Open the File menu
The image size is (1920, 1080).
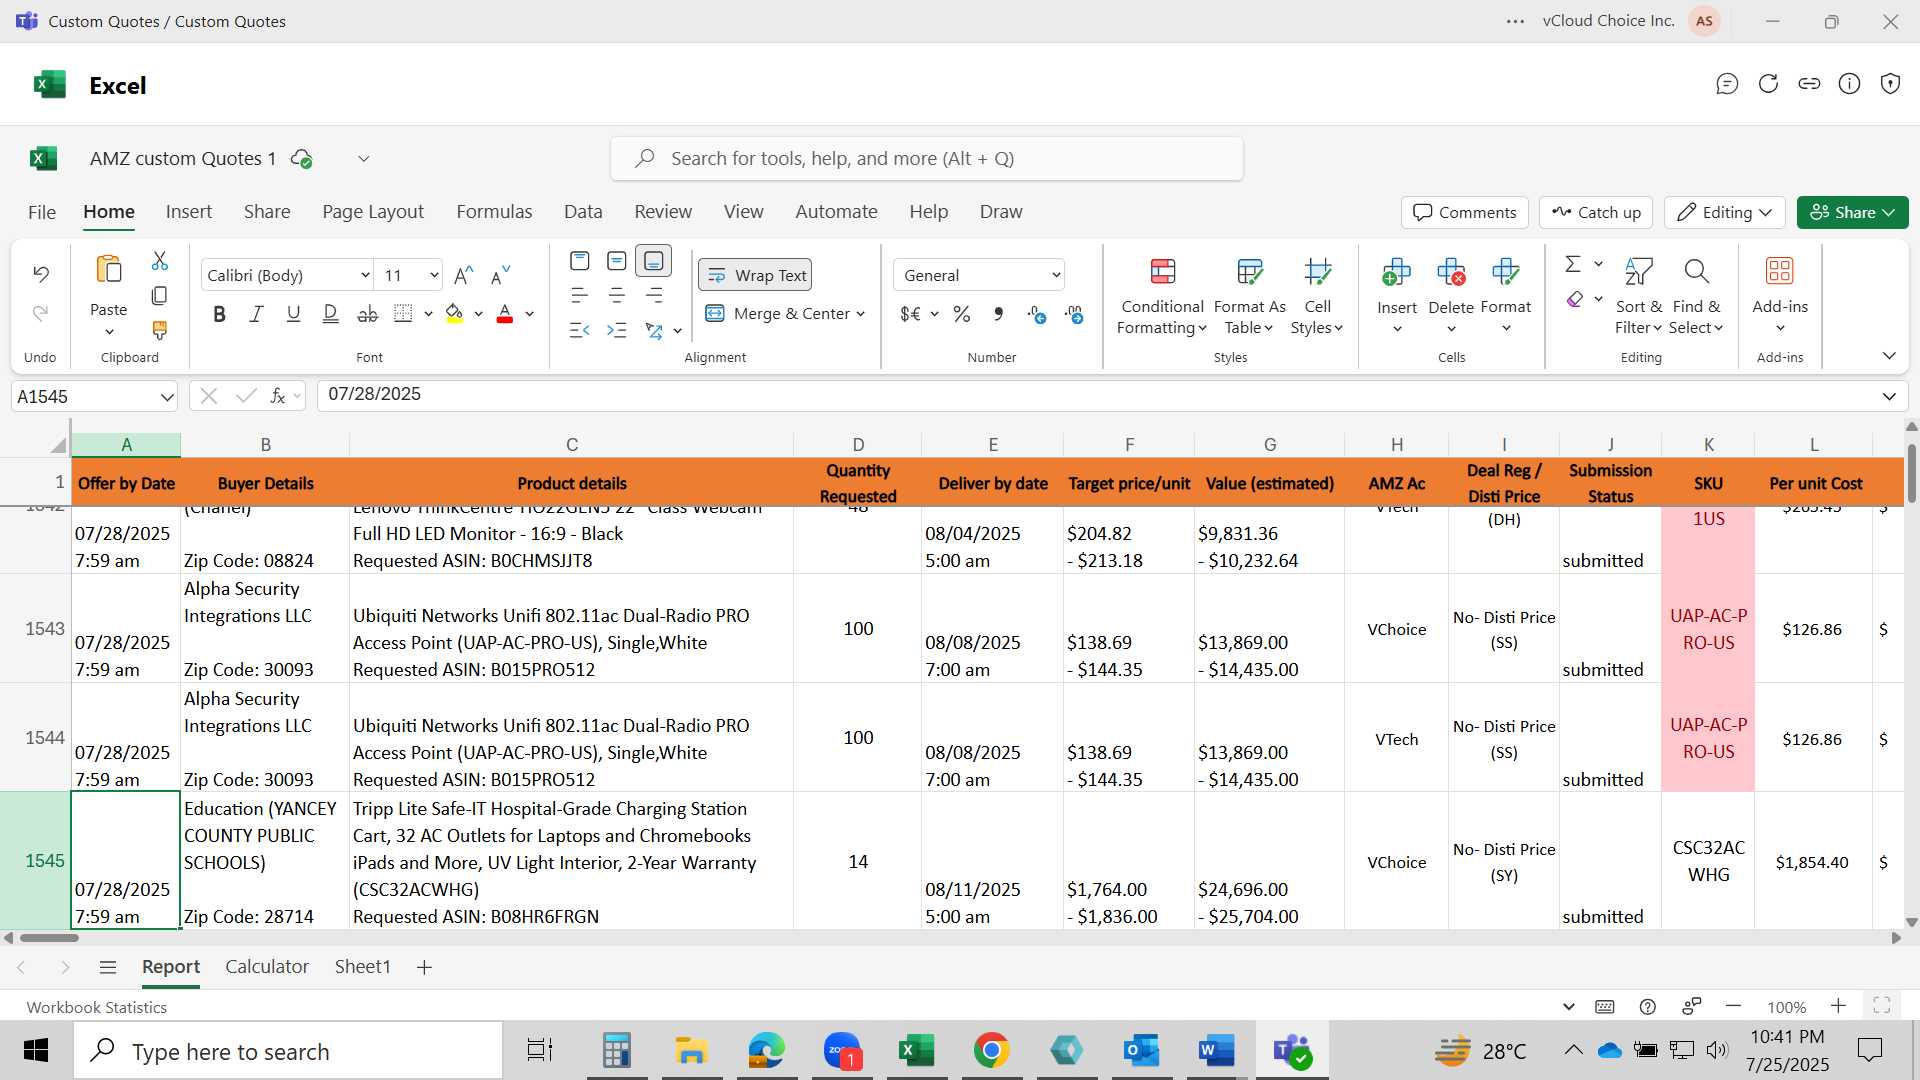pos(42,212)
